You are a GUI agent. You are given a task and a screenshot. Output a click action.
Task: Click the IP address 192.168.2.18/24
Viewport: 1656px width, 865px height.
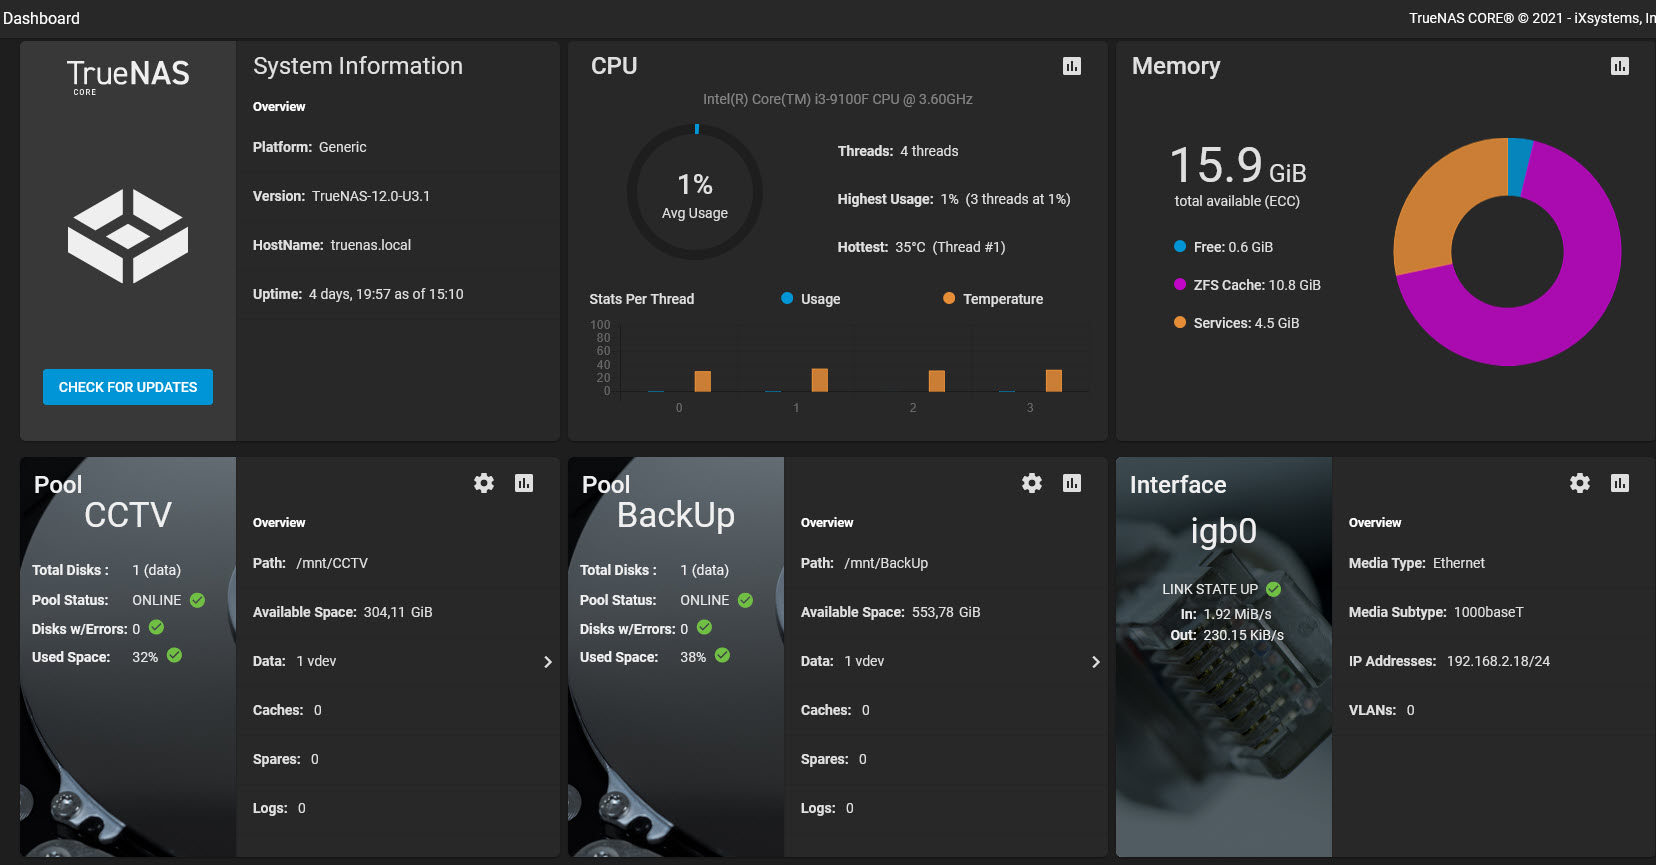[1498, 661]
